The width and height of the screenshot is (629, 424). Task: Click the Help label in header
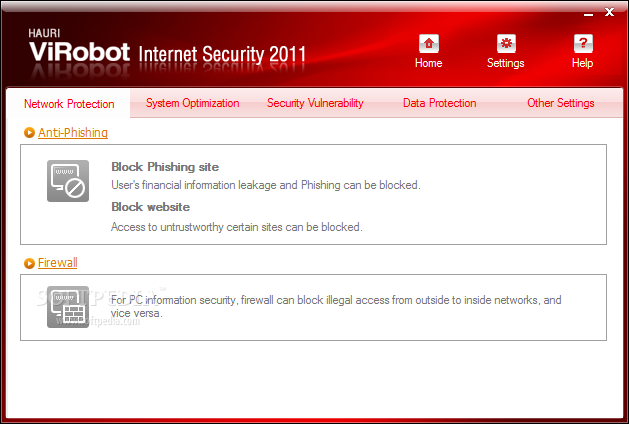[x=582, y=63]
